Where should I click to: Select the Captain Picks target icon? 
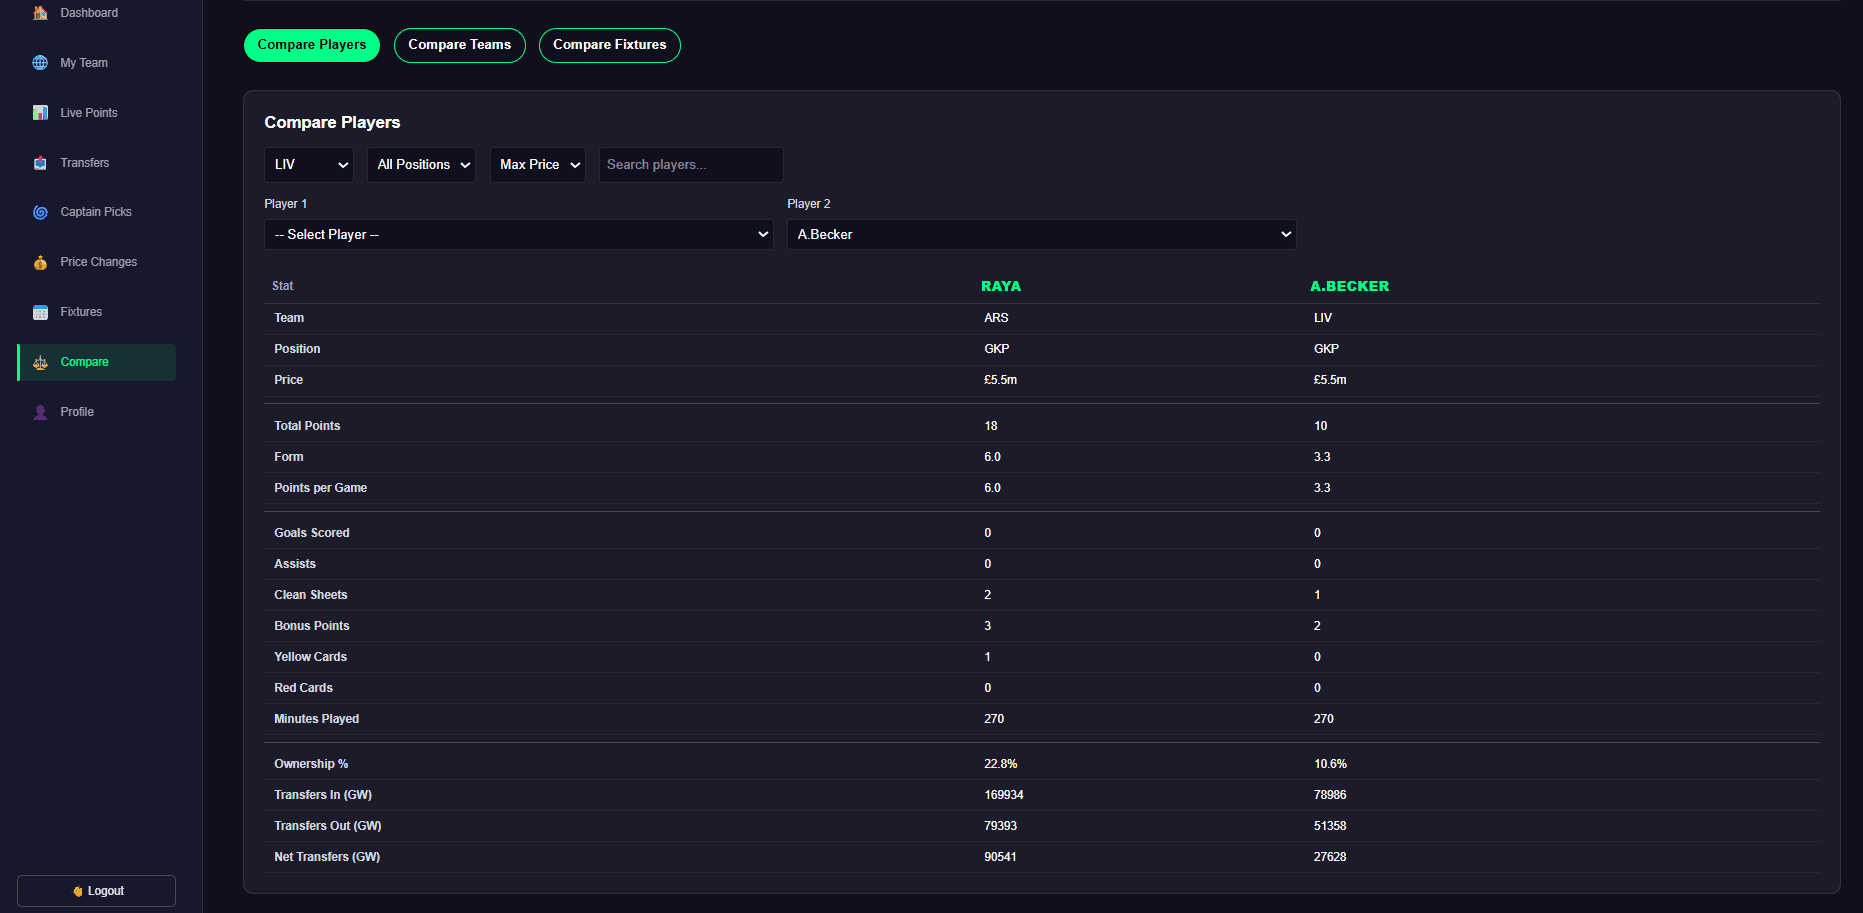pyautogui.click(x=40, y=212)
